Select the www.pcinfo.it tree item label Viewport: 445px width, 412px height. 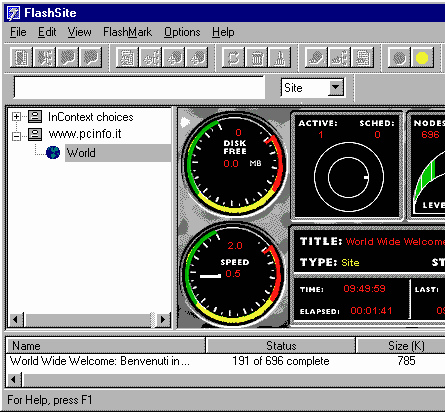point(85,134)
